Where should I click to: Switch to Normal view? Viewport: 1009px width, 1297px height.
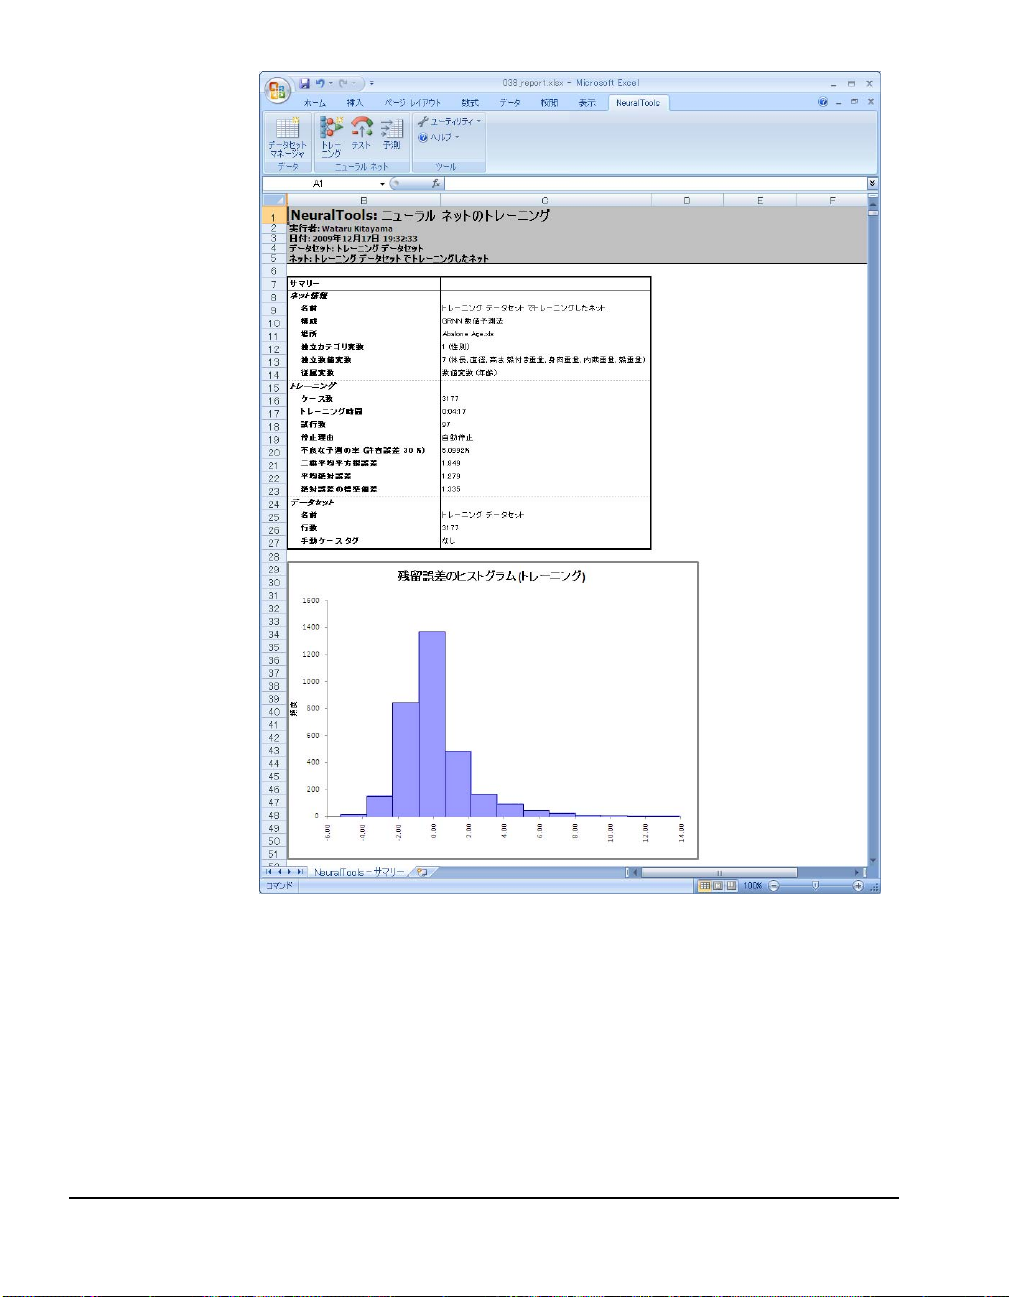click(x=705, y=886)
